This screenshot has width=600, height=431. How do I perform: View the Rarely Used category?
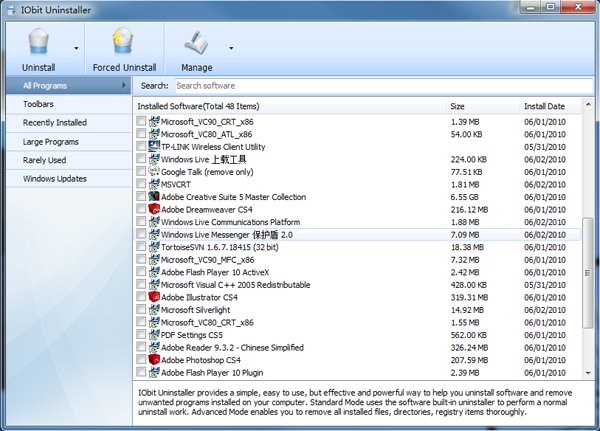coord(68,160)
